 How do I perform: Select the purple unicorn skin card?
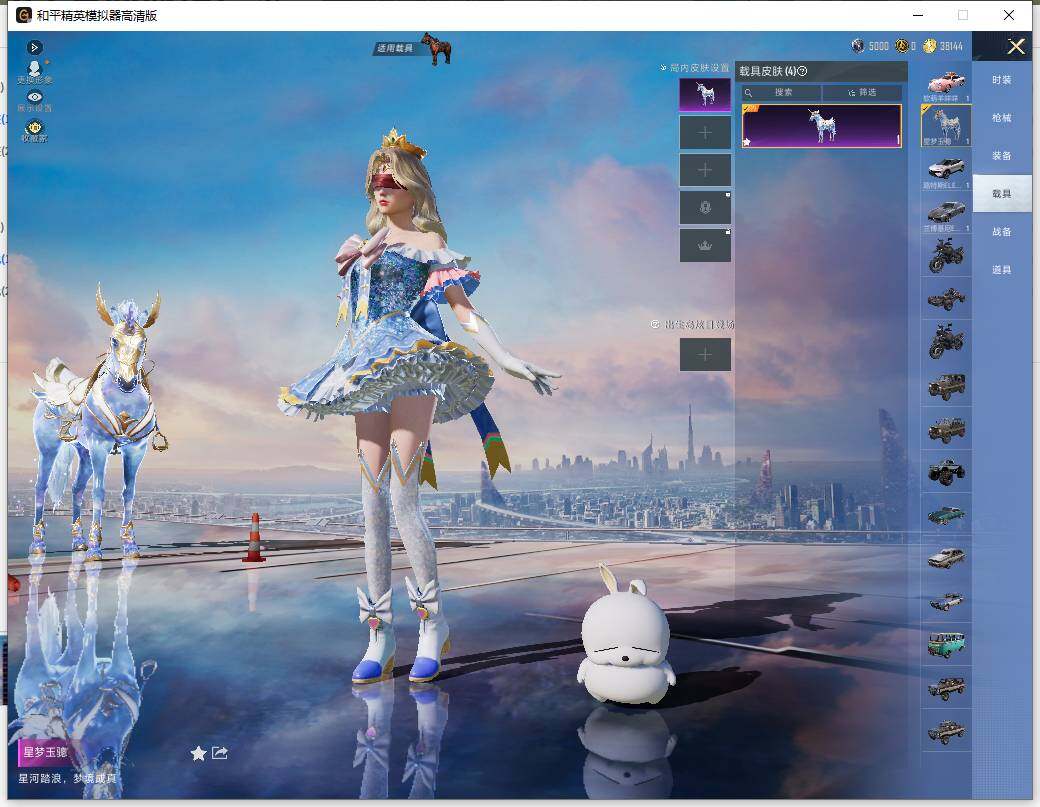click(x=821, y=125)
